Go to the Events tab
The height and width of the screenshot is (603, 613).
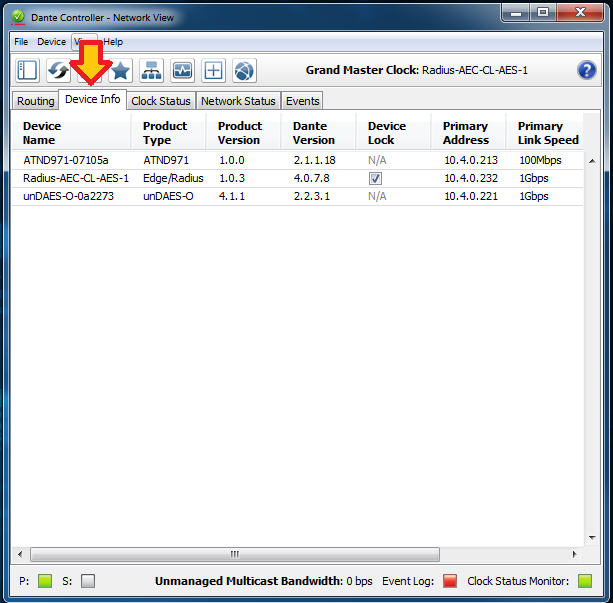pos(303,101)
